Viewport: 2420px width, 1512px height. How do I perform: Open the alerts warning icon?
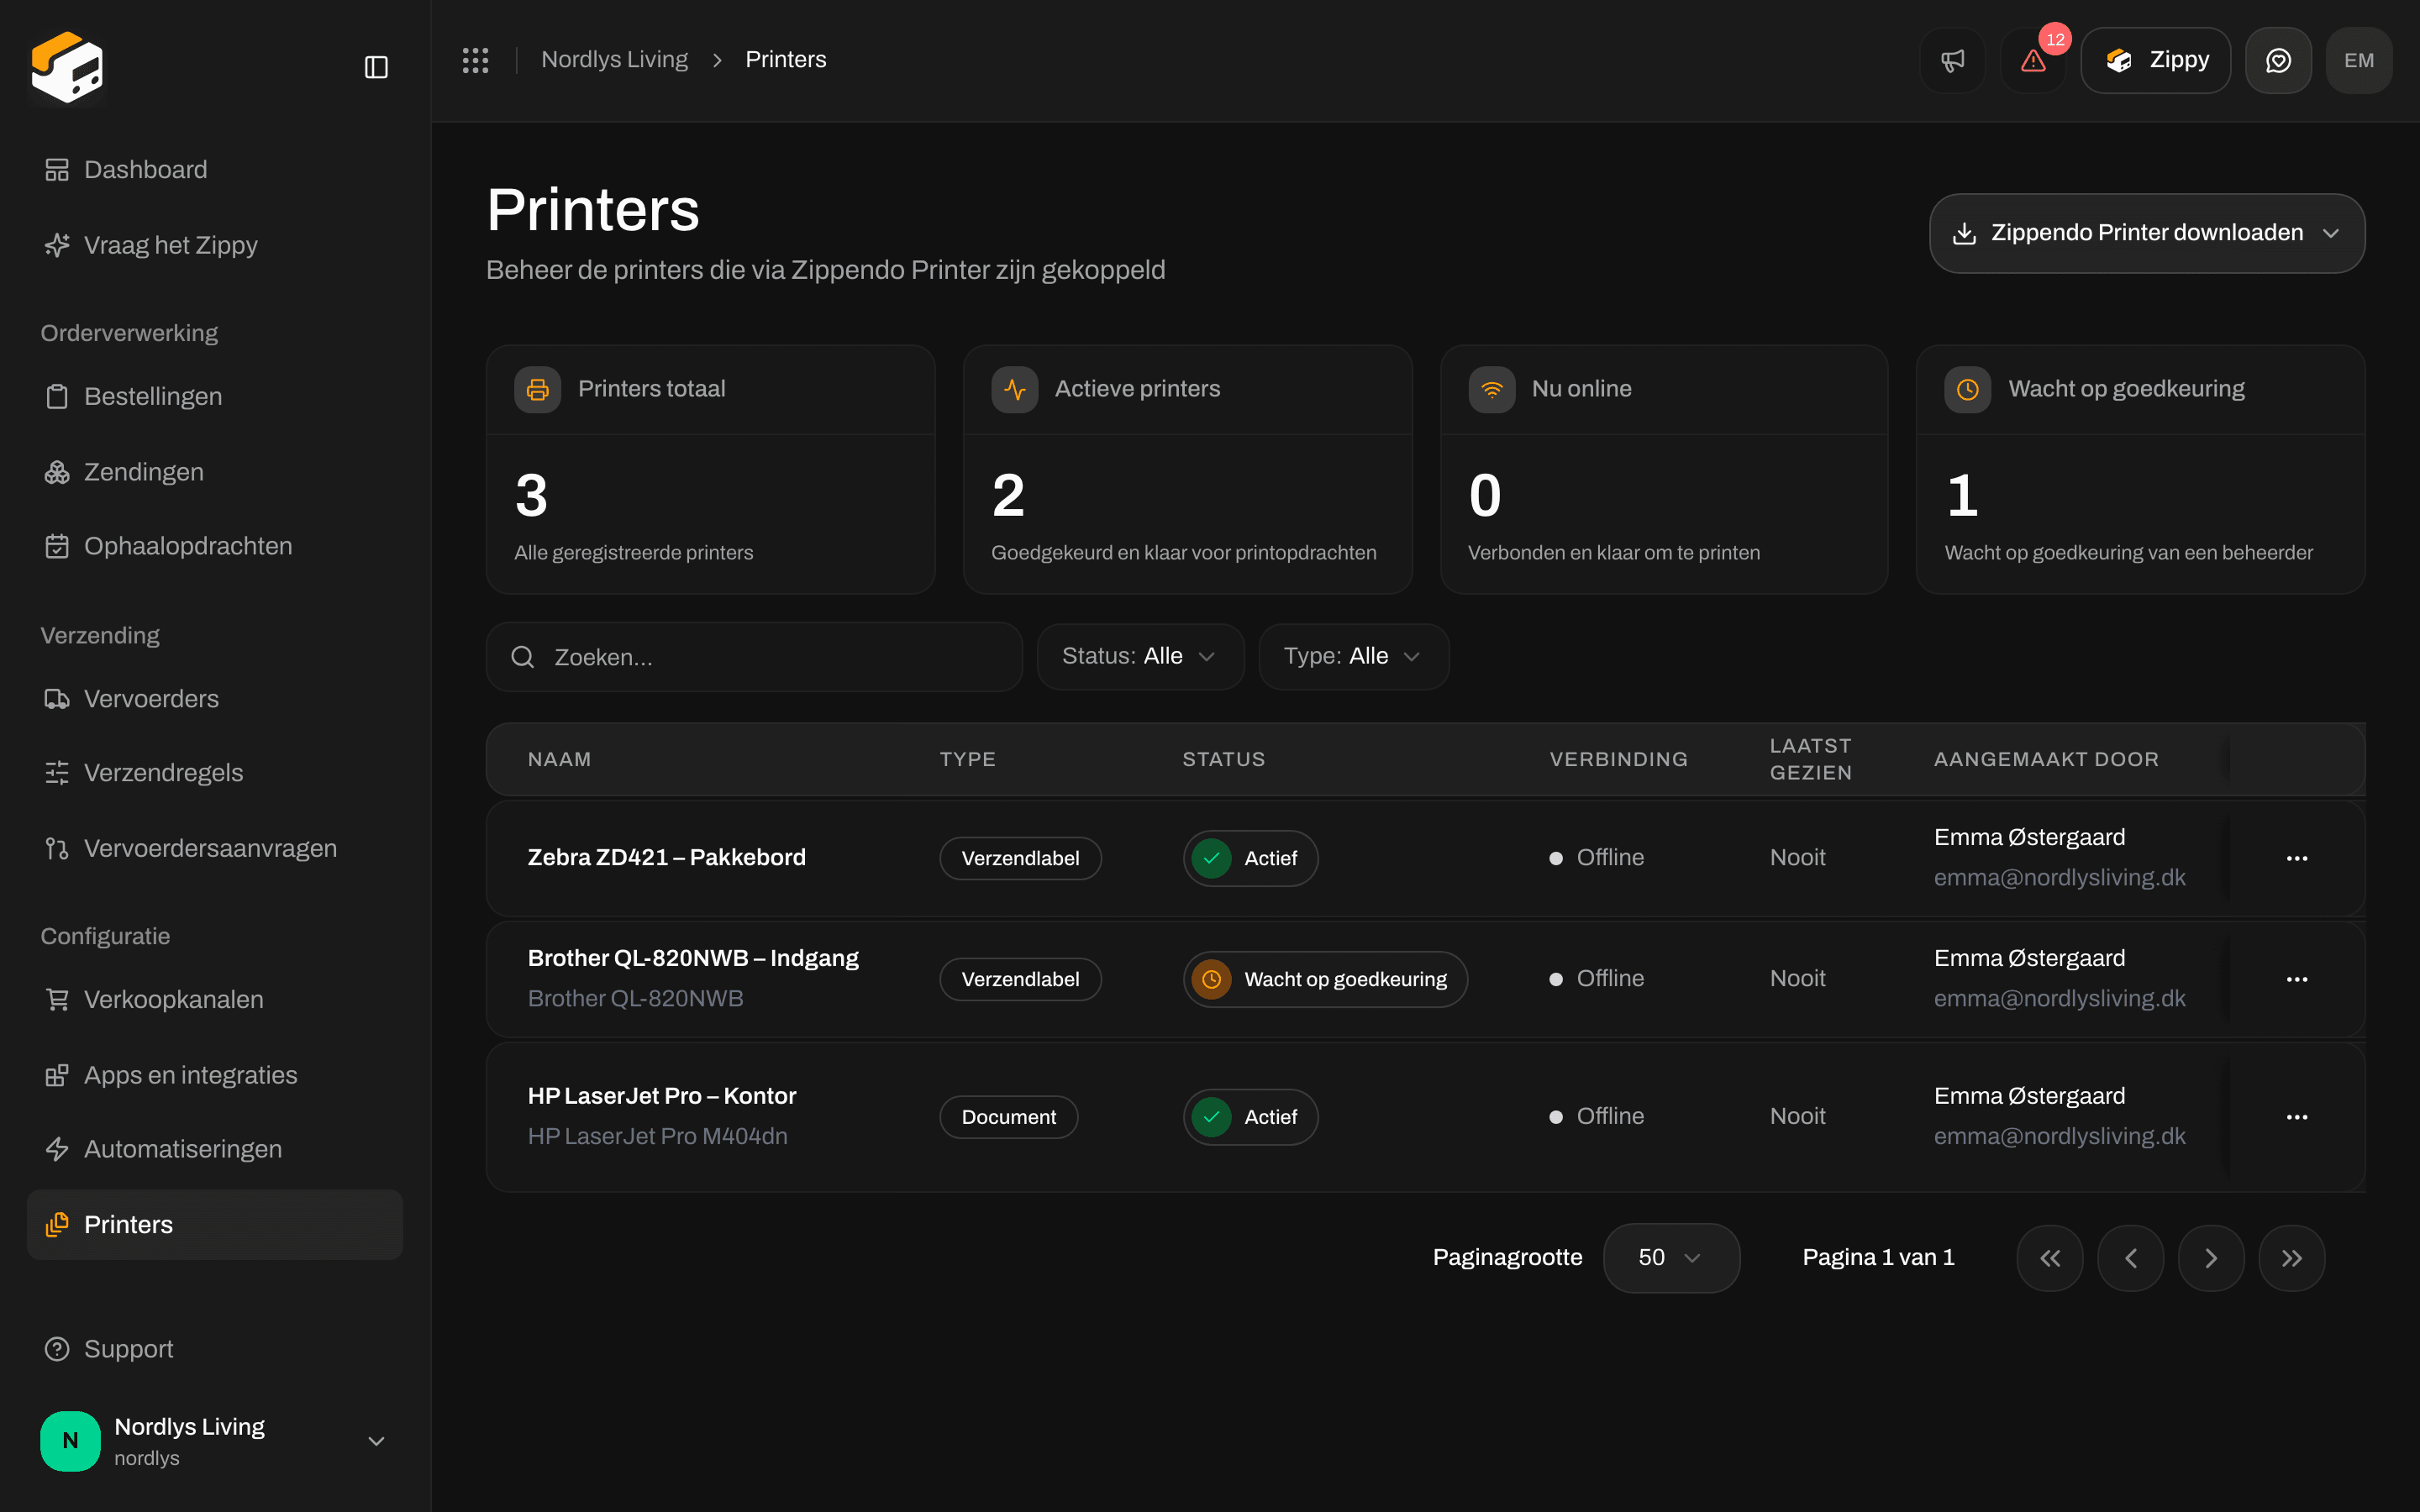point(2033,60)
